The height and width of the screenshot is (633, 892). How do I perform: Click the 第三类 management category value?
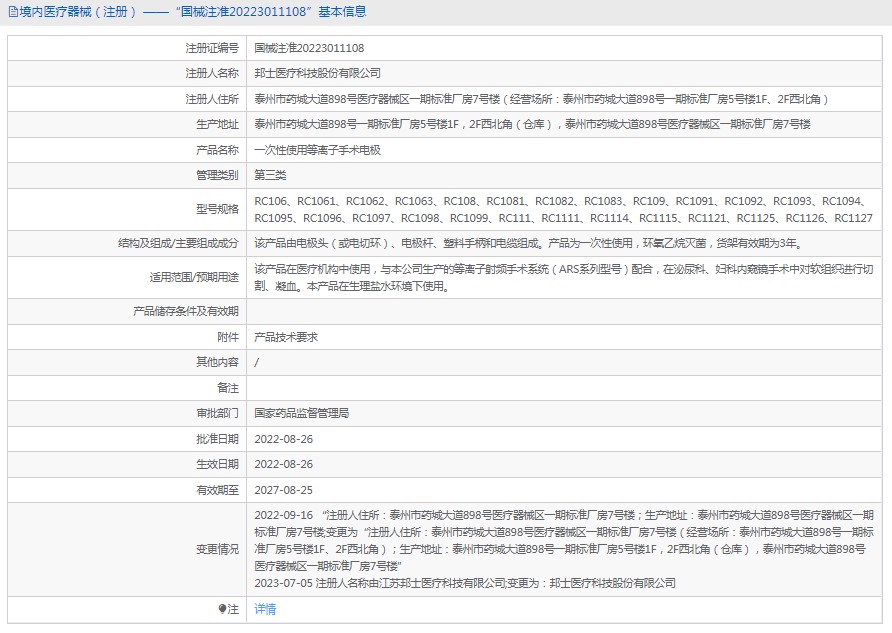click(270, 176)
